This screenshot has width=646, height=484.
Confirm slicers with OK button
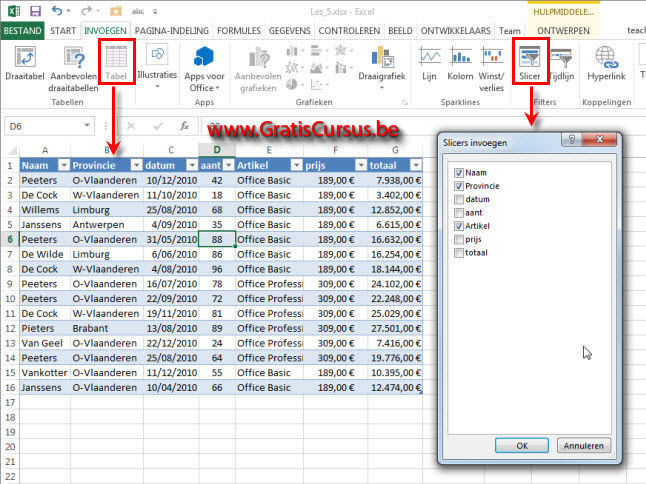[522, 445]
